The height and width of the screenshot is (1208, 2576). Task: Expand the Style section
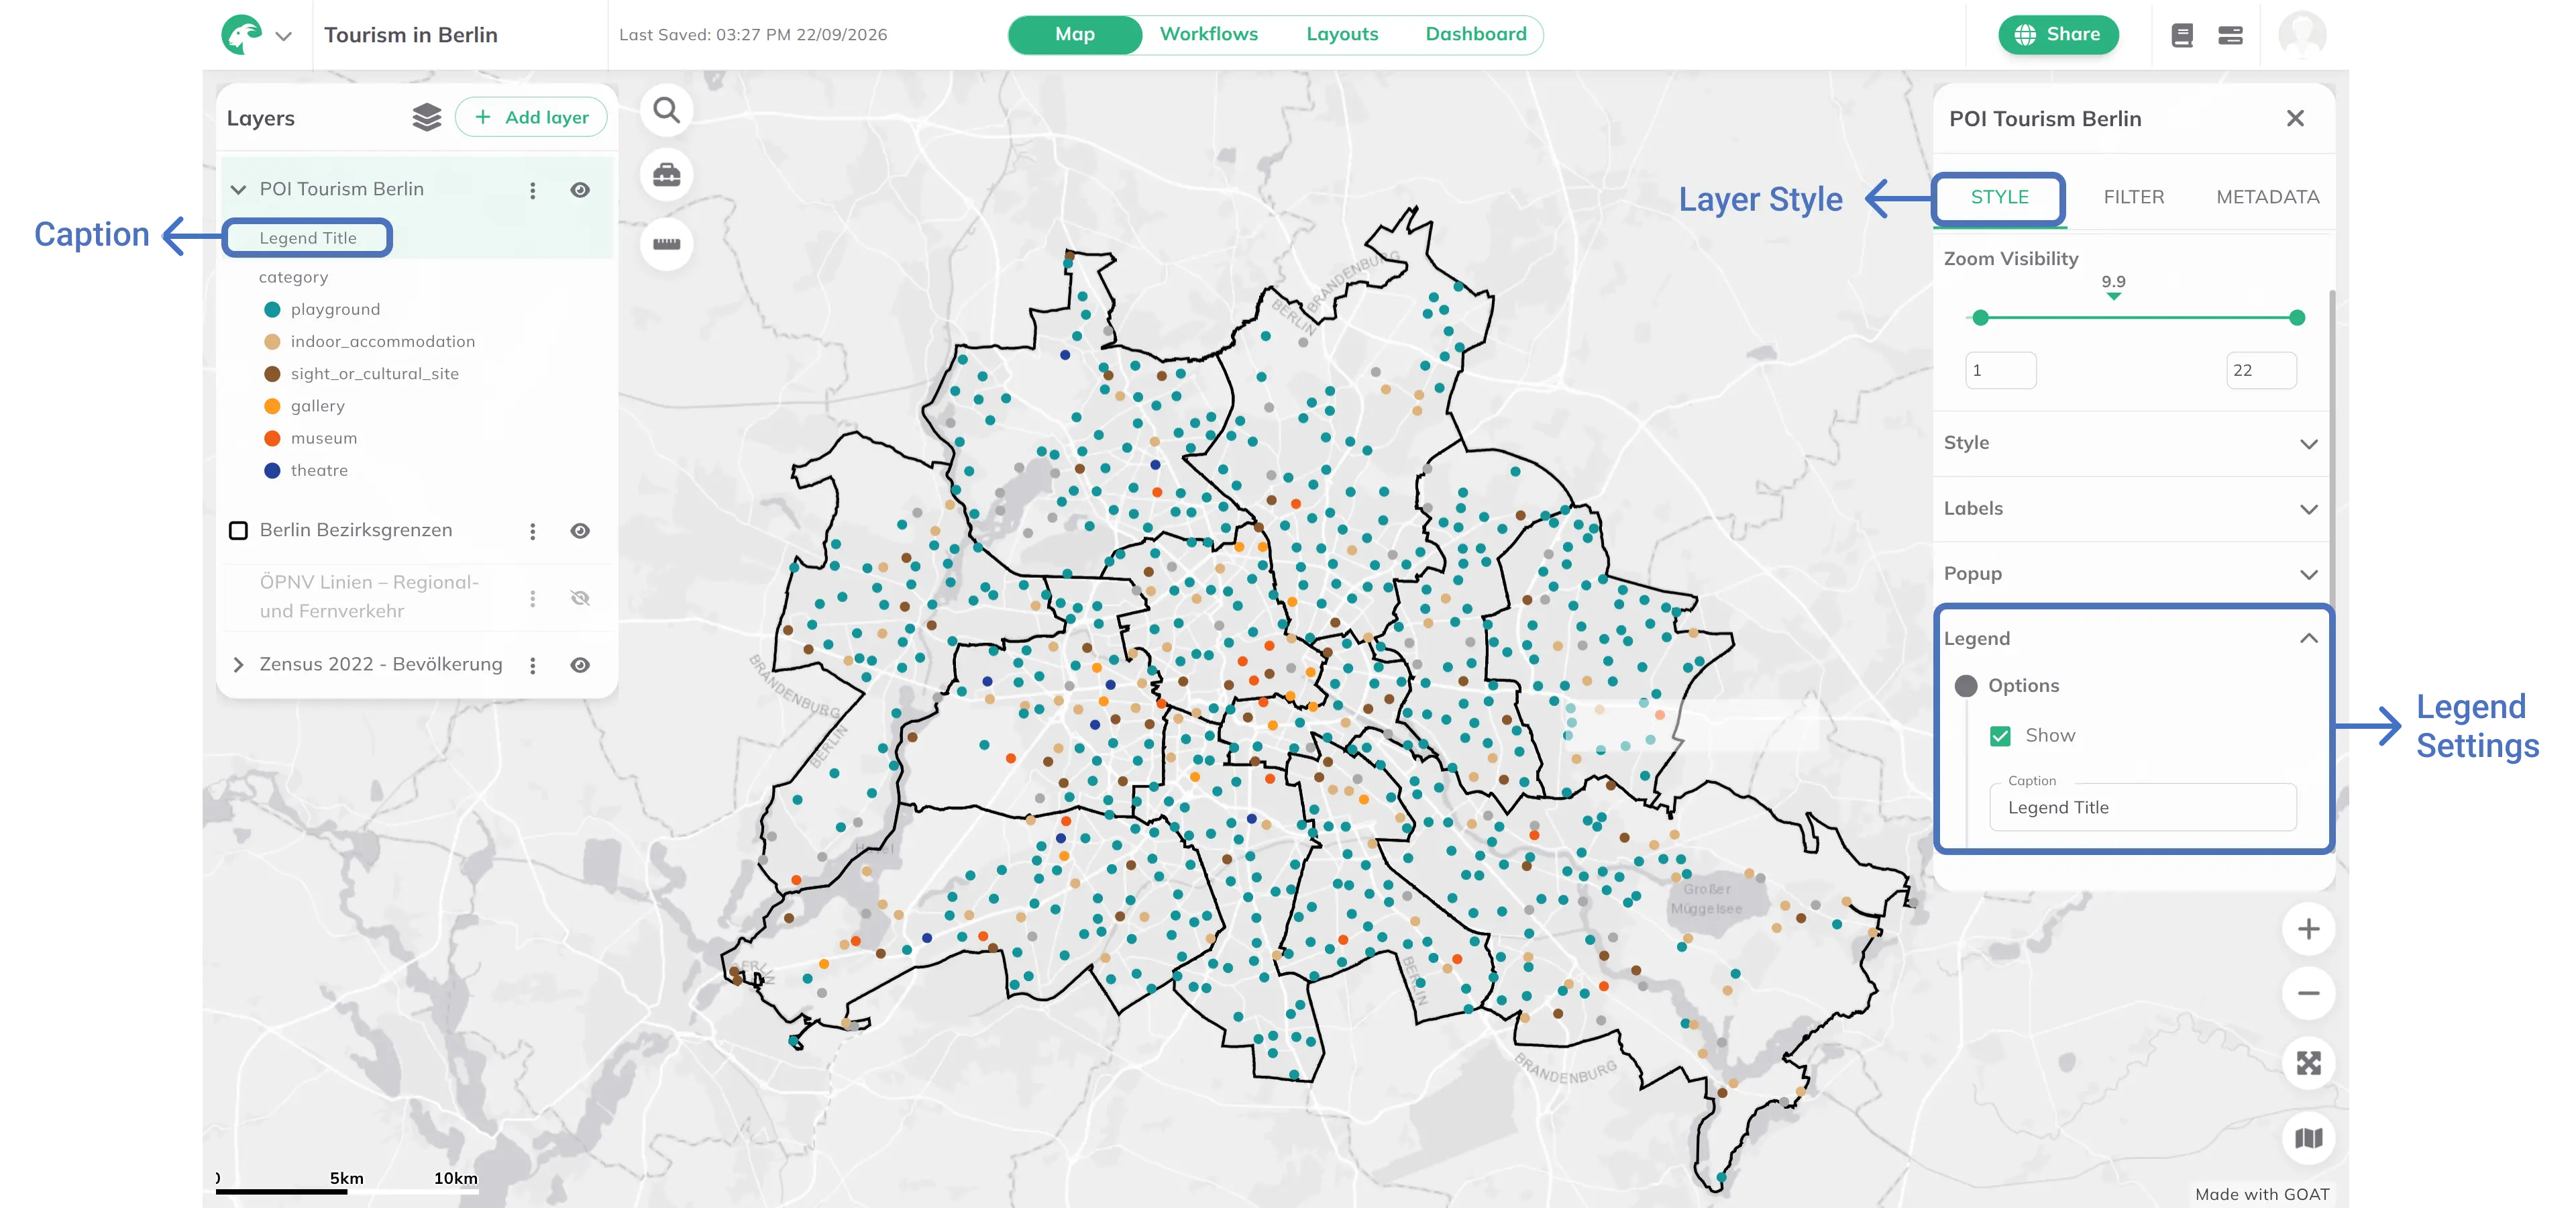click(2131, 443)
